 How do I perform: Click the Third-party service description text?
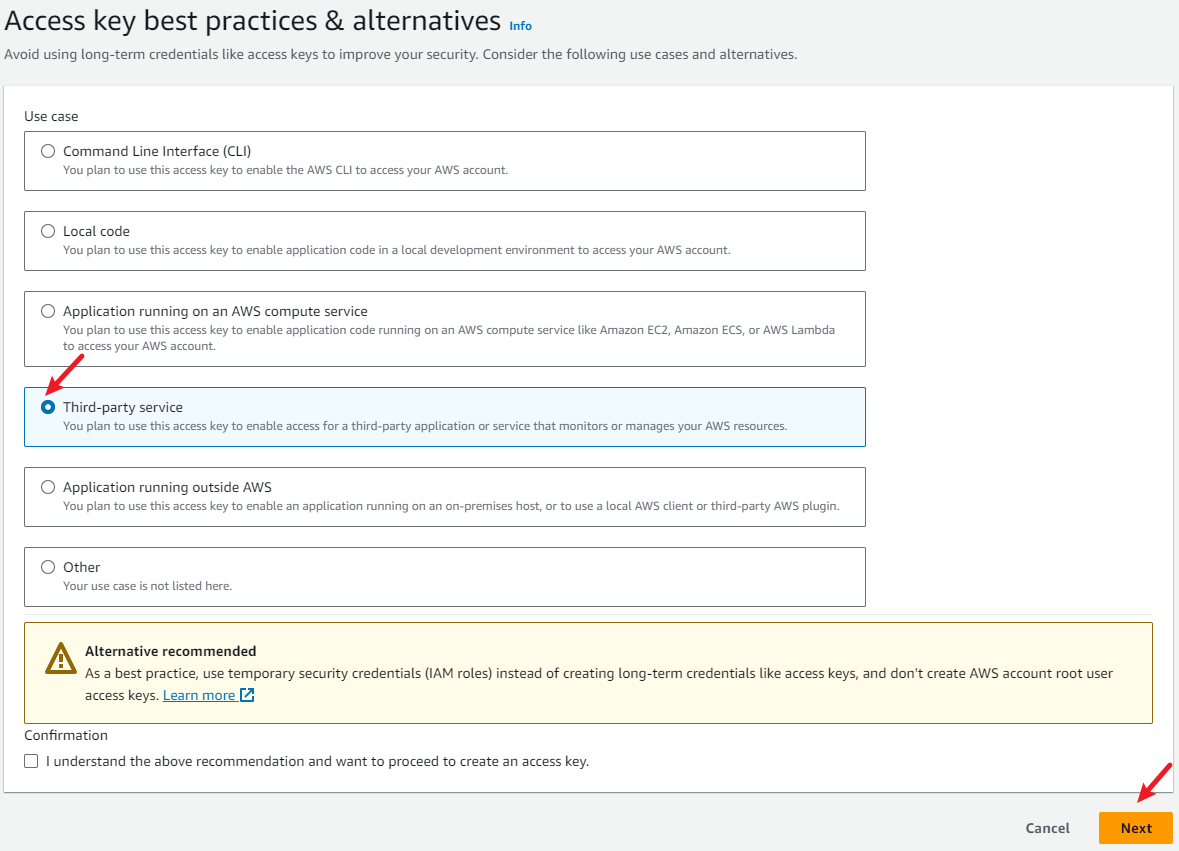coord(425,426)
